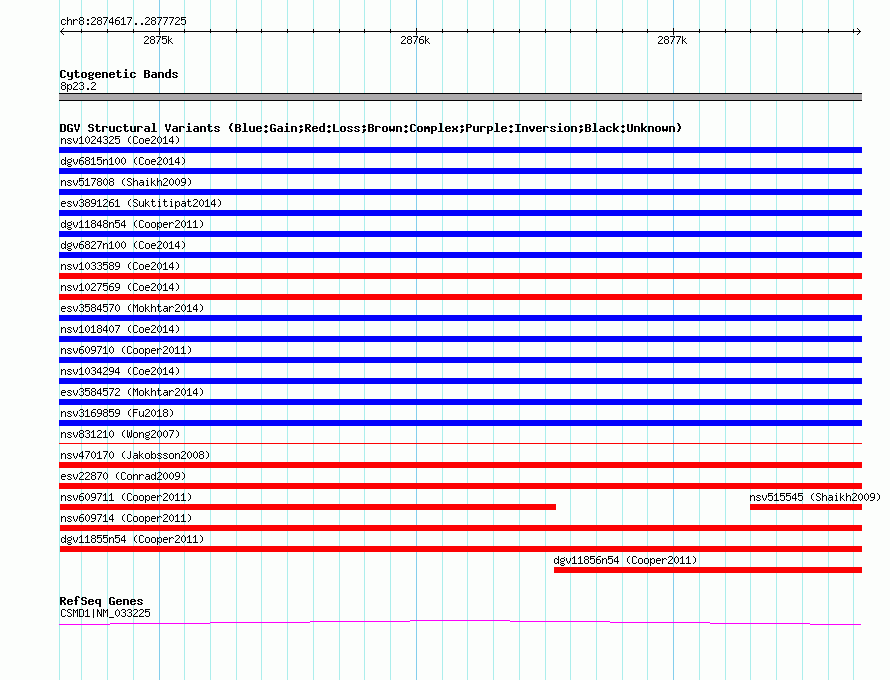Click the DGV Structural Variants track title
Screen dimensions: 890x680
(x=370, y=128)
